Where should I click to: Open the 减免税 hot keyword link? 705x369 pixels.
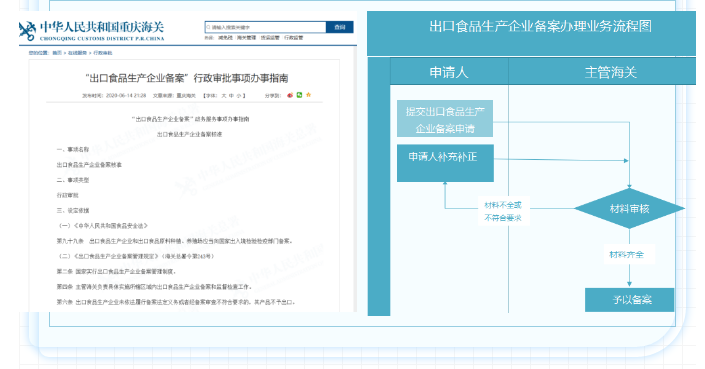click(x=225, y=38)
